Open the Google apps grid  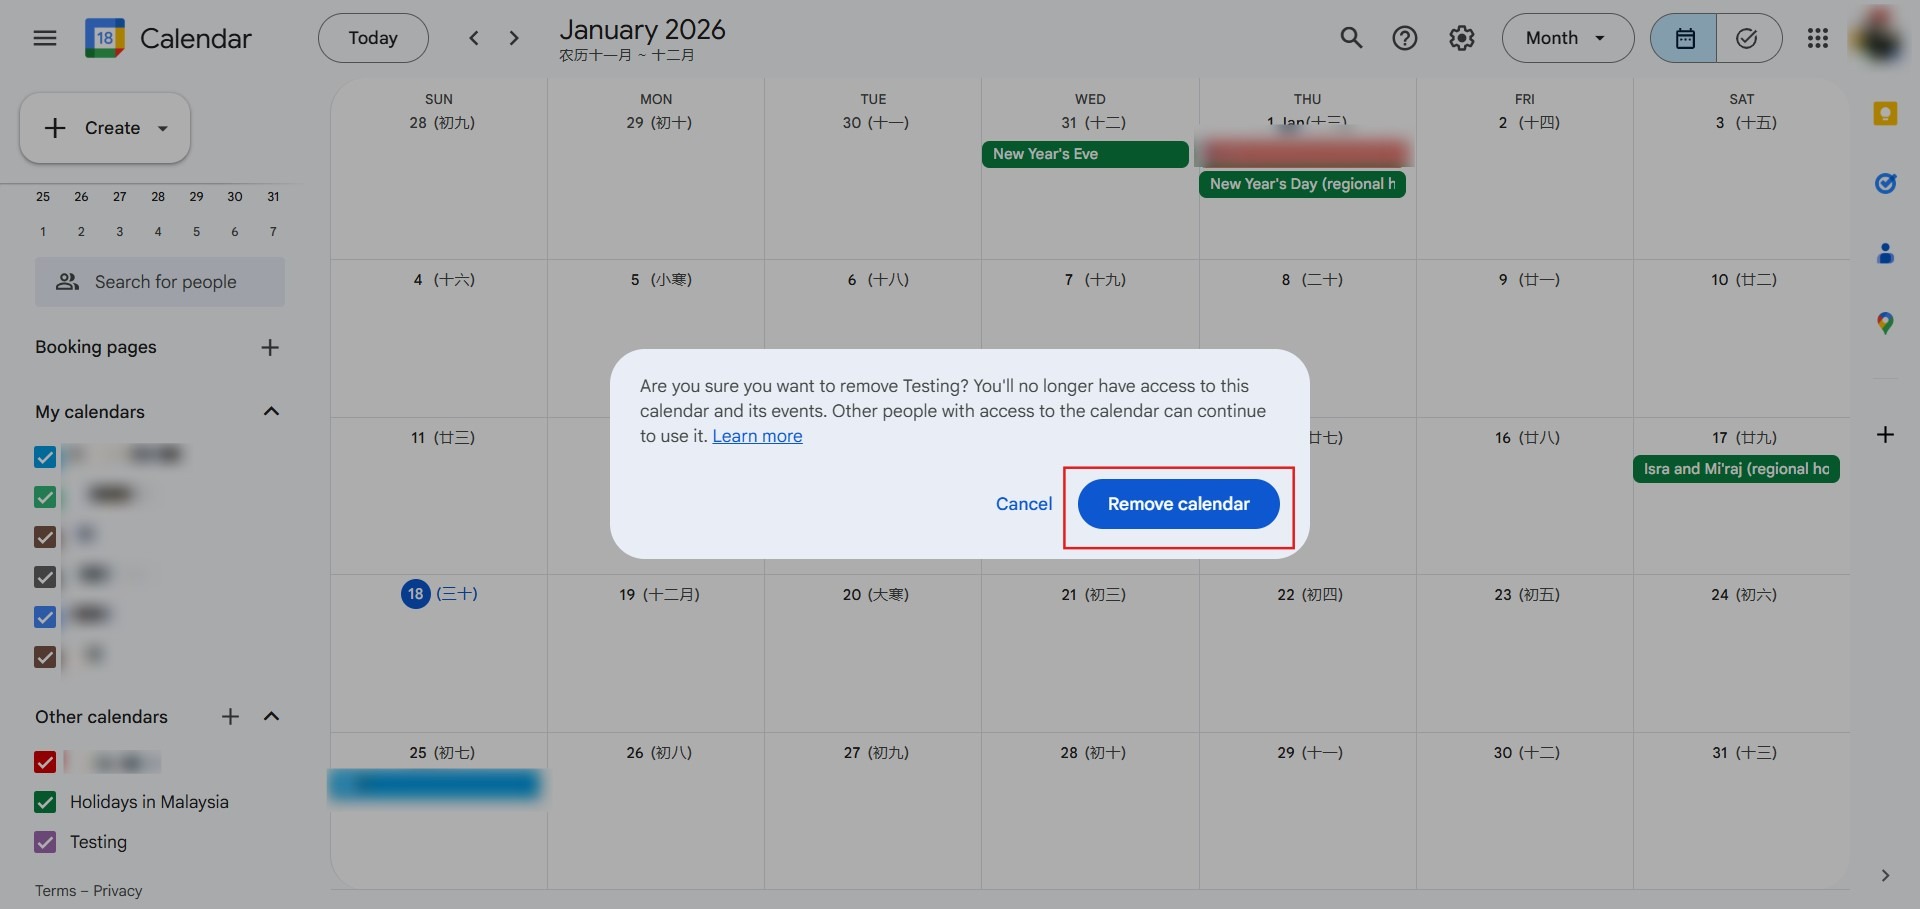(1818, 38)
